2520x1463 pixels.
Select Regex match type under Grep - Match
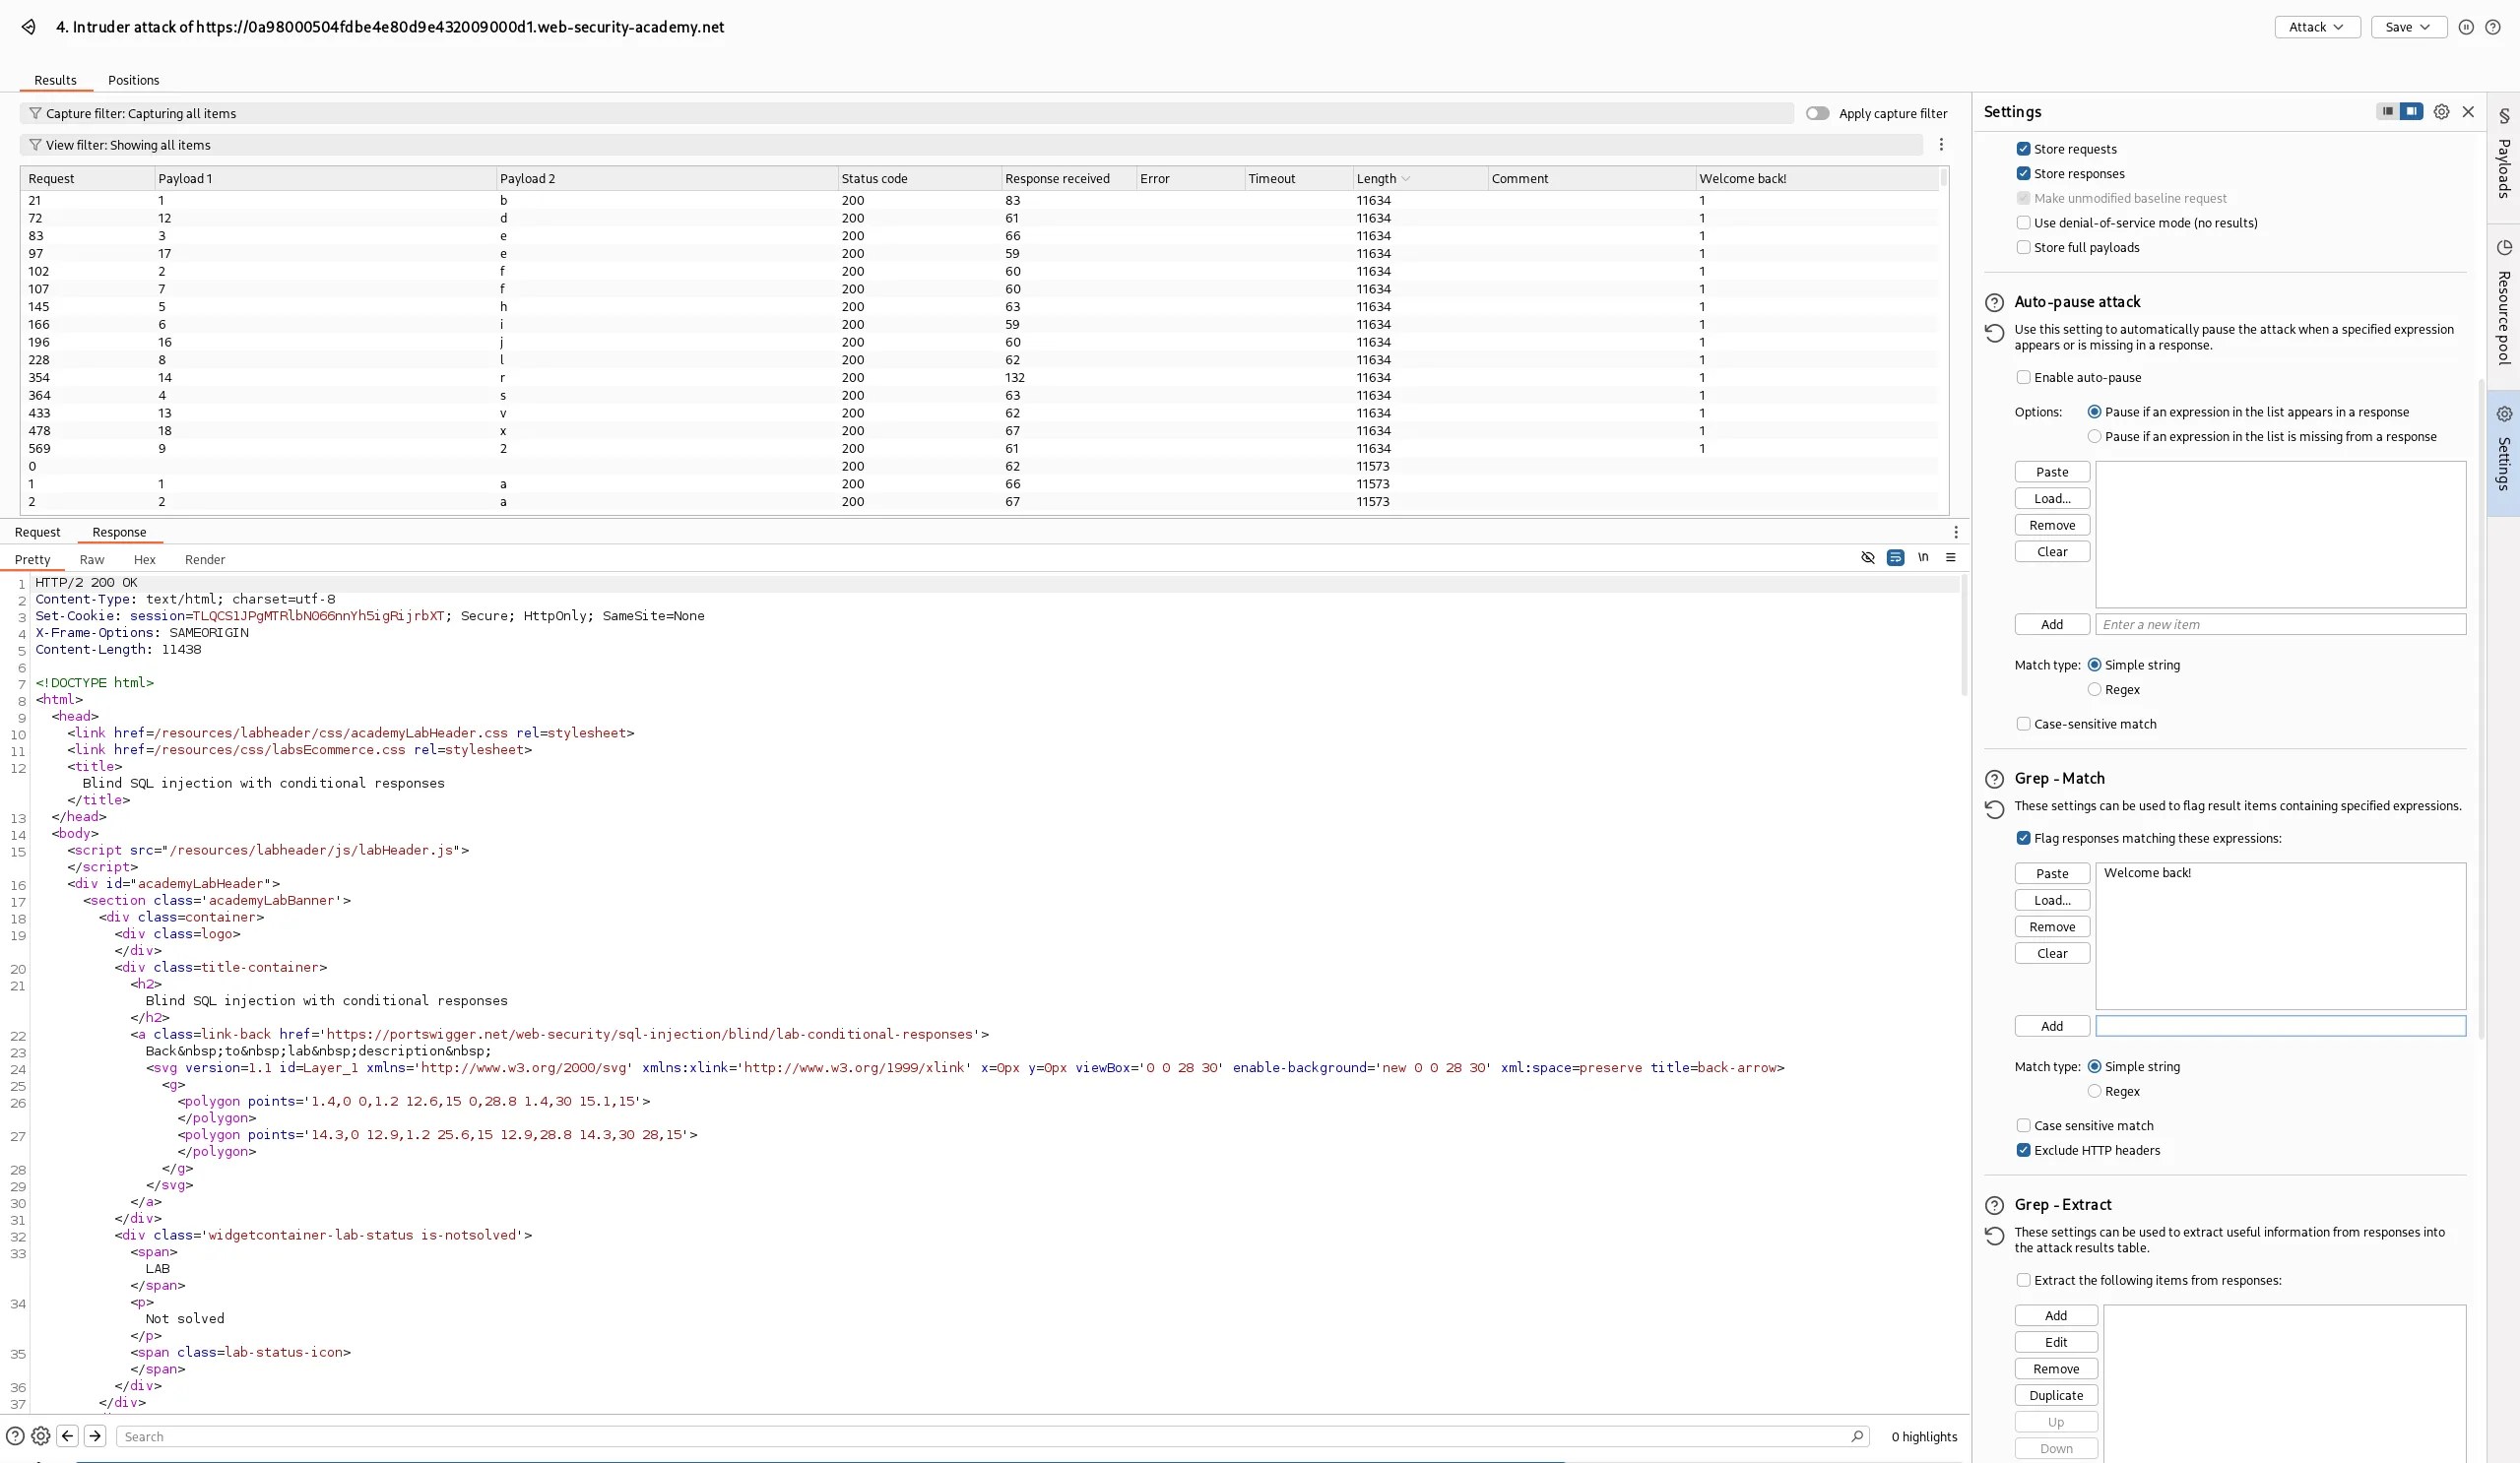click(2094, 1091)
